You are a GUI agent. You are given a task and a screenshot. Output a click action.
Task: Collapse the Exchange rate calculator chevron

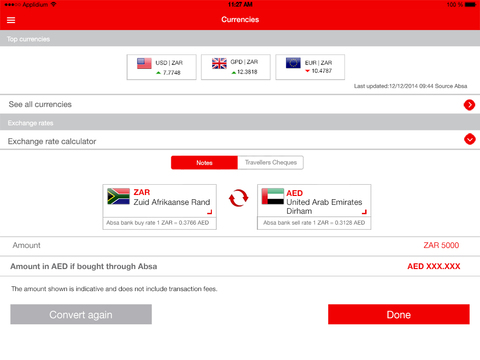tap(470, 139)
